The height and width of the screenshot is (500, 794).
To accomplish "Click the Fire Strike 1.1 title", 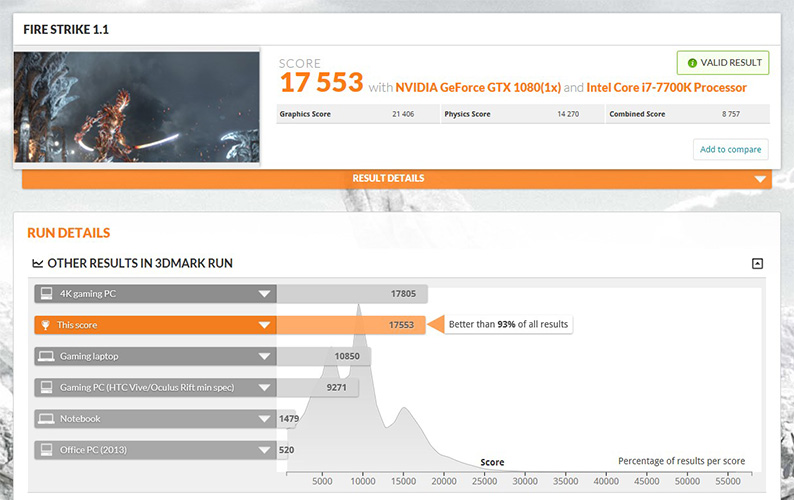I will [x=66, y=30].
